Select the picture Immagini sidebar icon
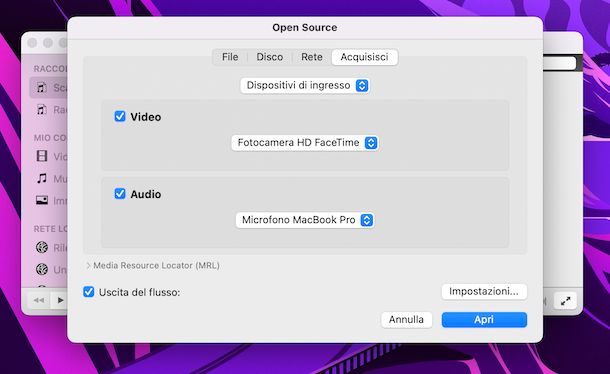610x374 pixels. point(42,200)
